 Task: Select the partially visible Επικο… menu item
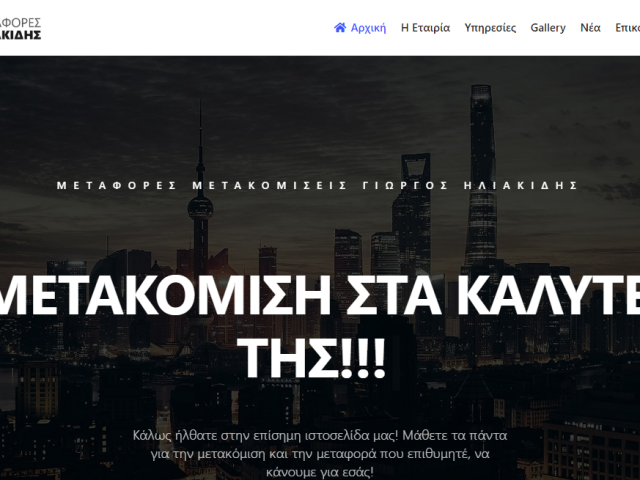tap(627, 28)
